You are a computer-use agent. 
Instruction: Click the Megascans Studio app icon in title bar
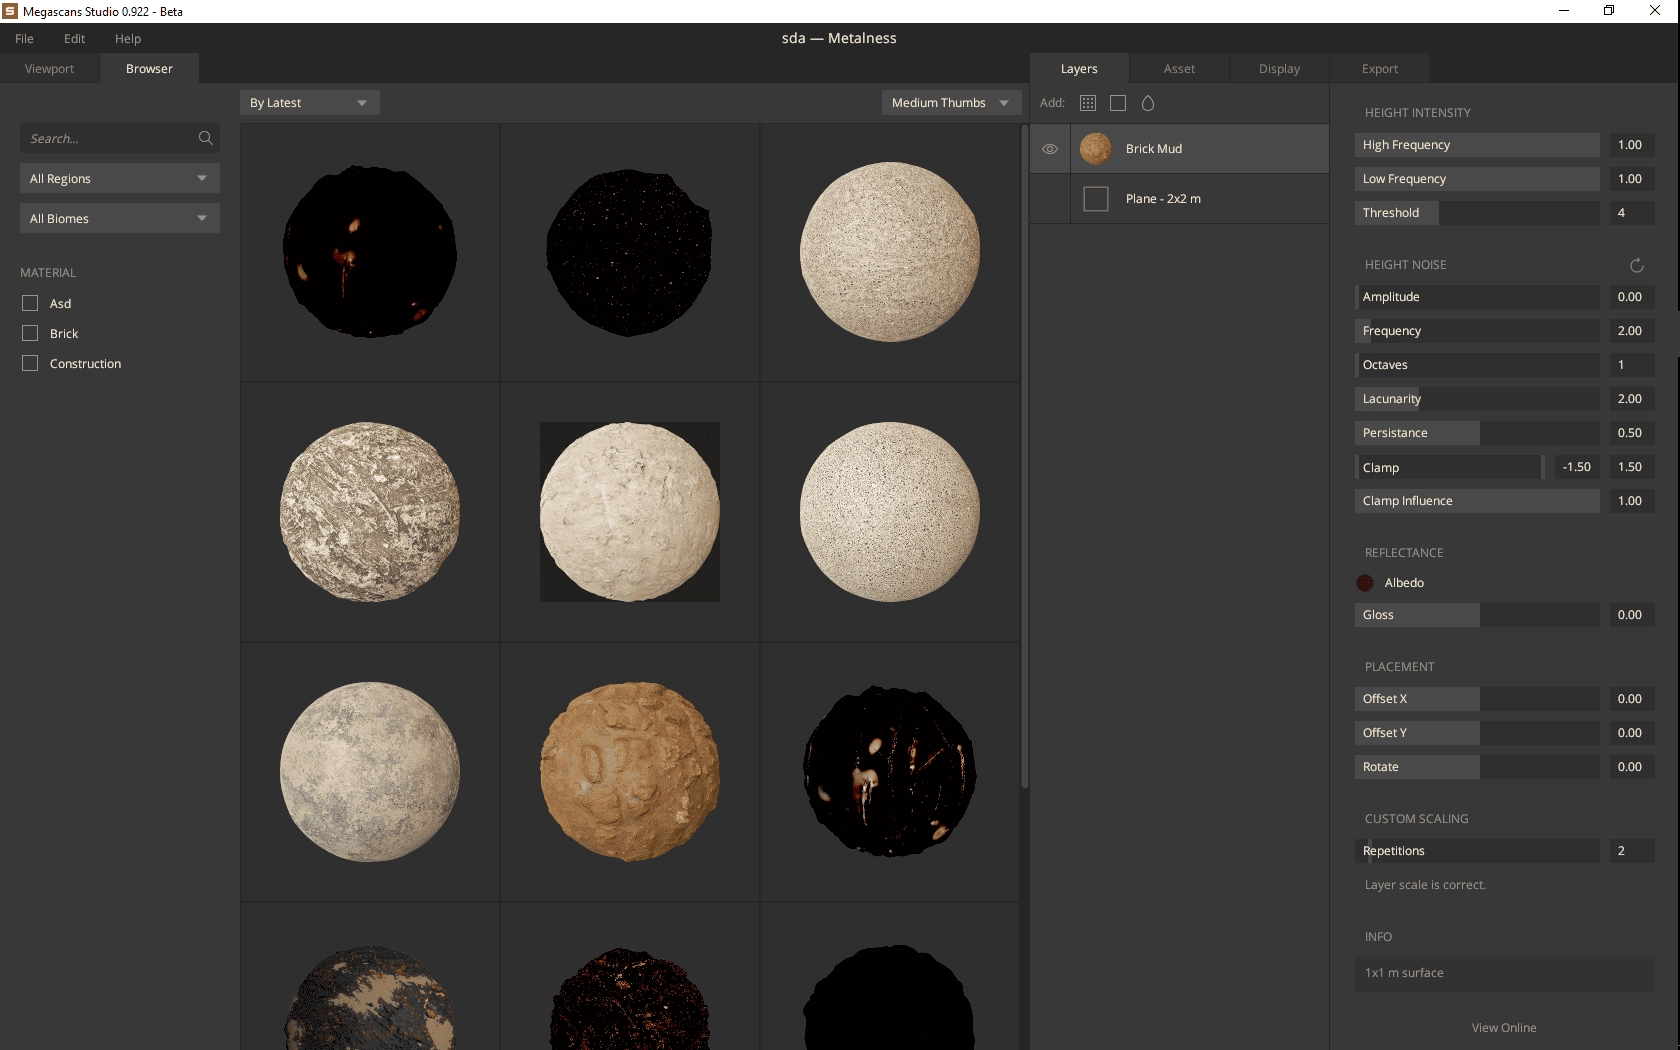[x=10, y=11]
